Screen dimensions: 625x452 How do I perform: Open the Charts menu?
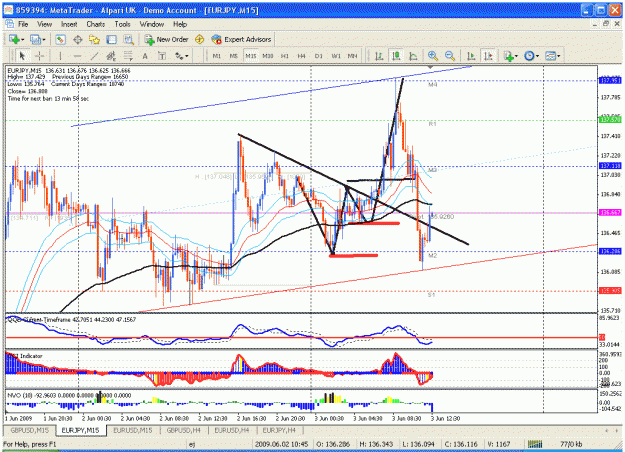pyautogui.click(x=96, y=24)
